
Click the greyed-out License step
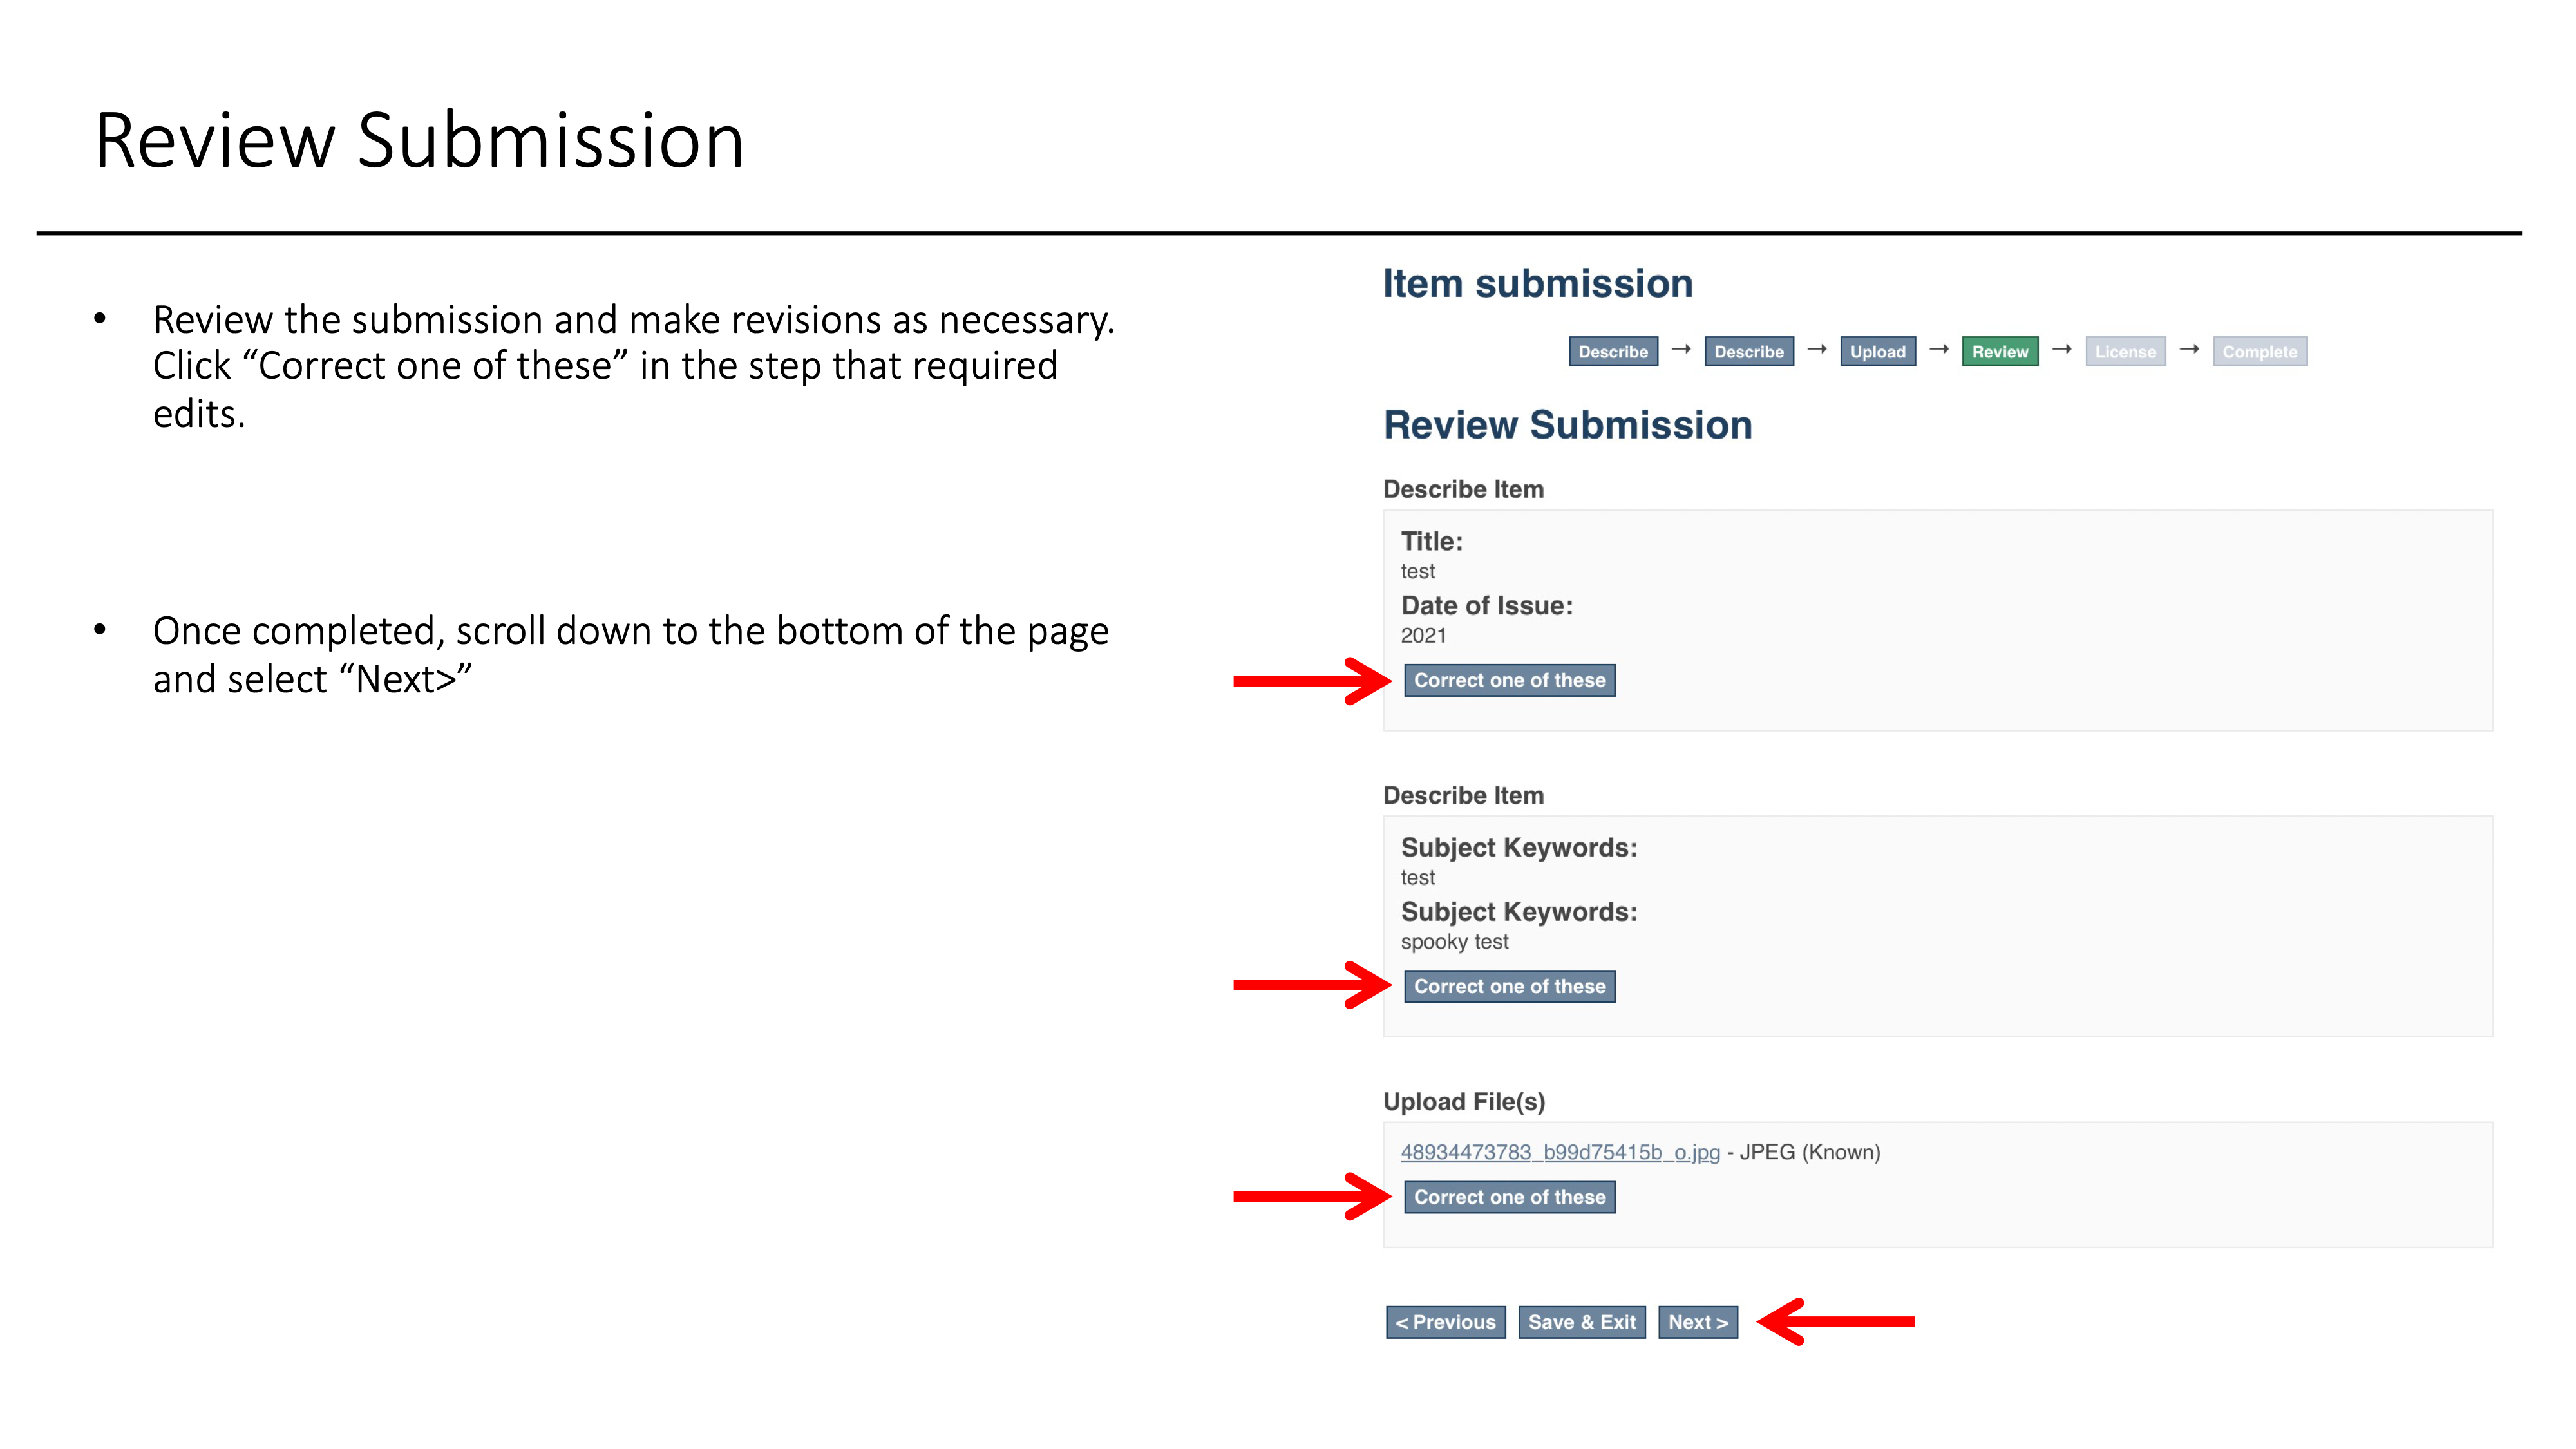point(2125,352)
